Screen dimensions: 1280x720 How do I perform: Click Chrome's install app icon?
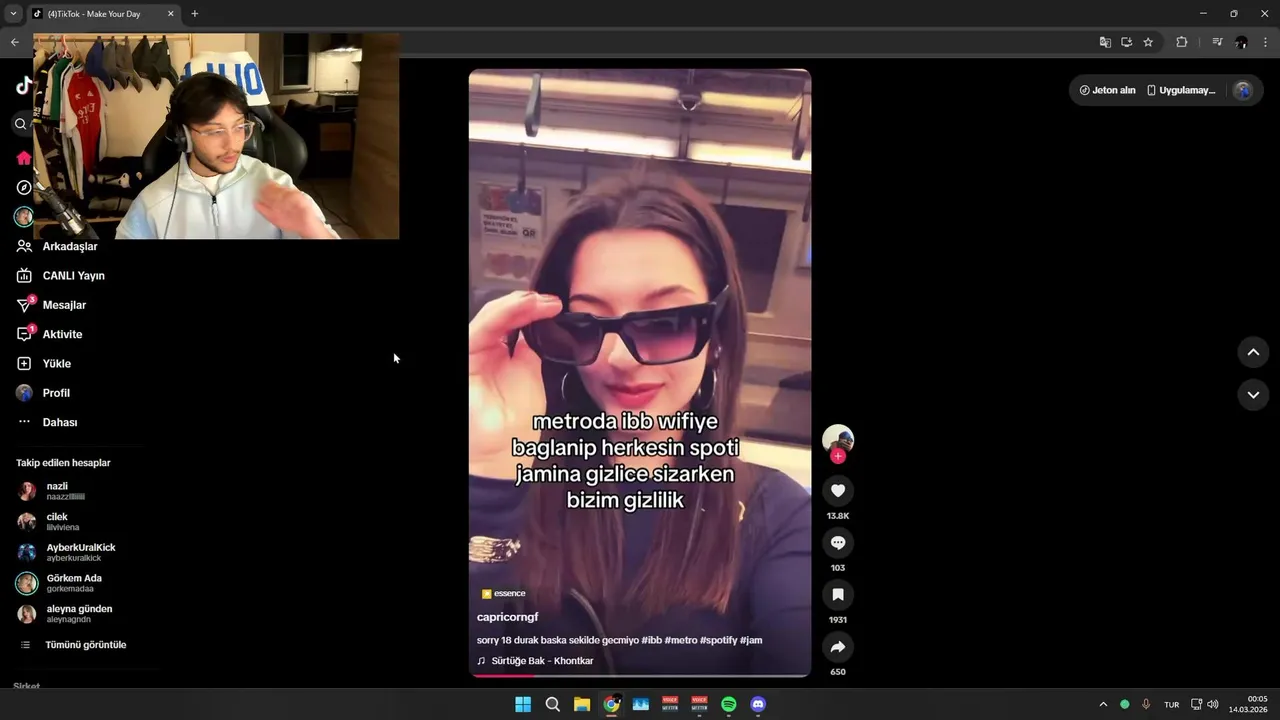(1126, 42)
